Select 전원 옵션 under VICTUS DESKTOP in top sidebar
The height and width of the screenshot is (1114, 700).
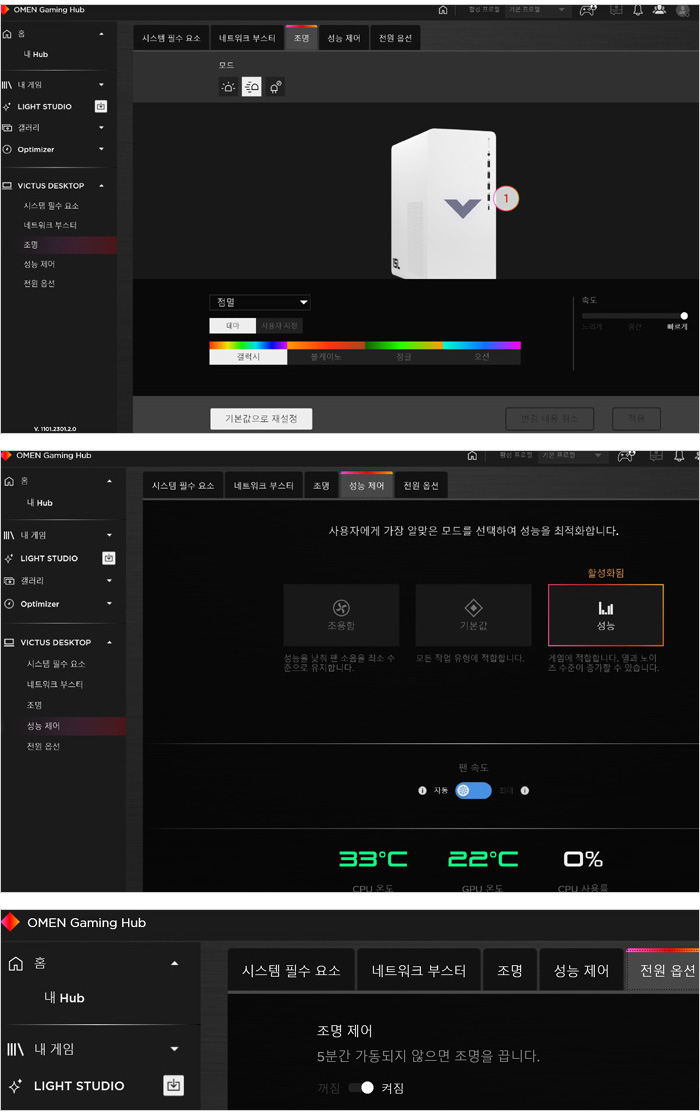39,283
